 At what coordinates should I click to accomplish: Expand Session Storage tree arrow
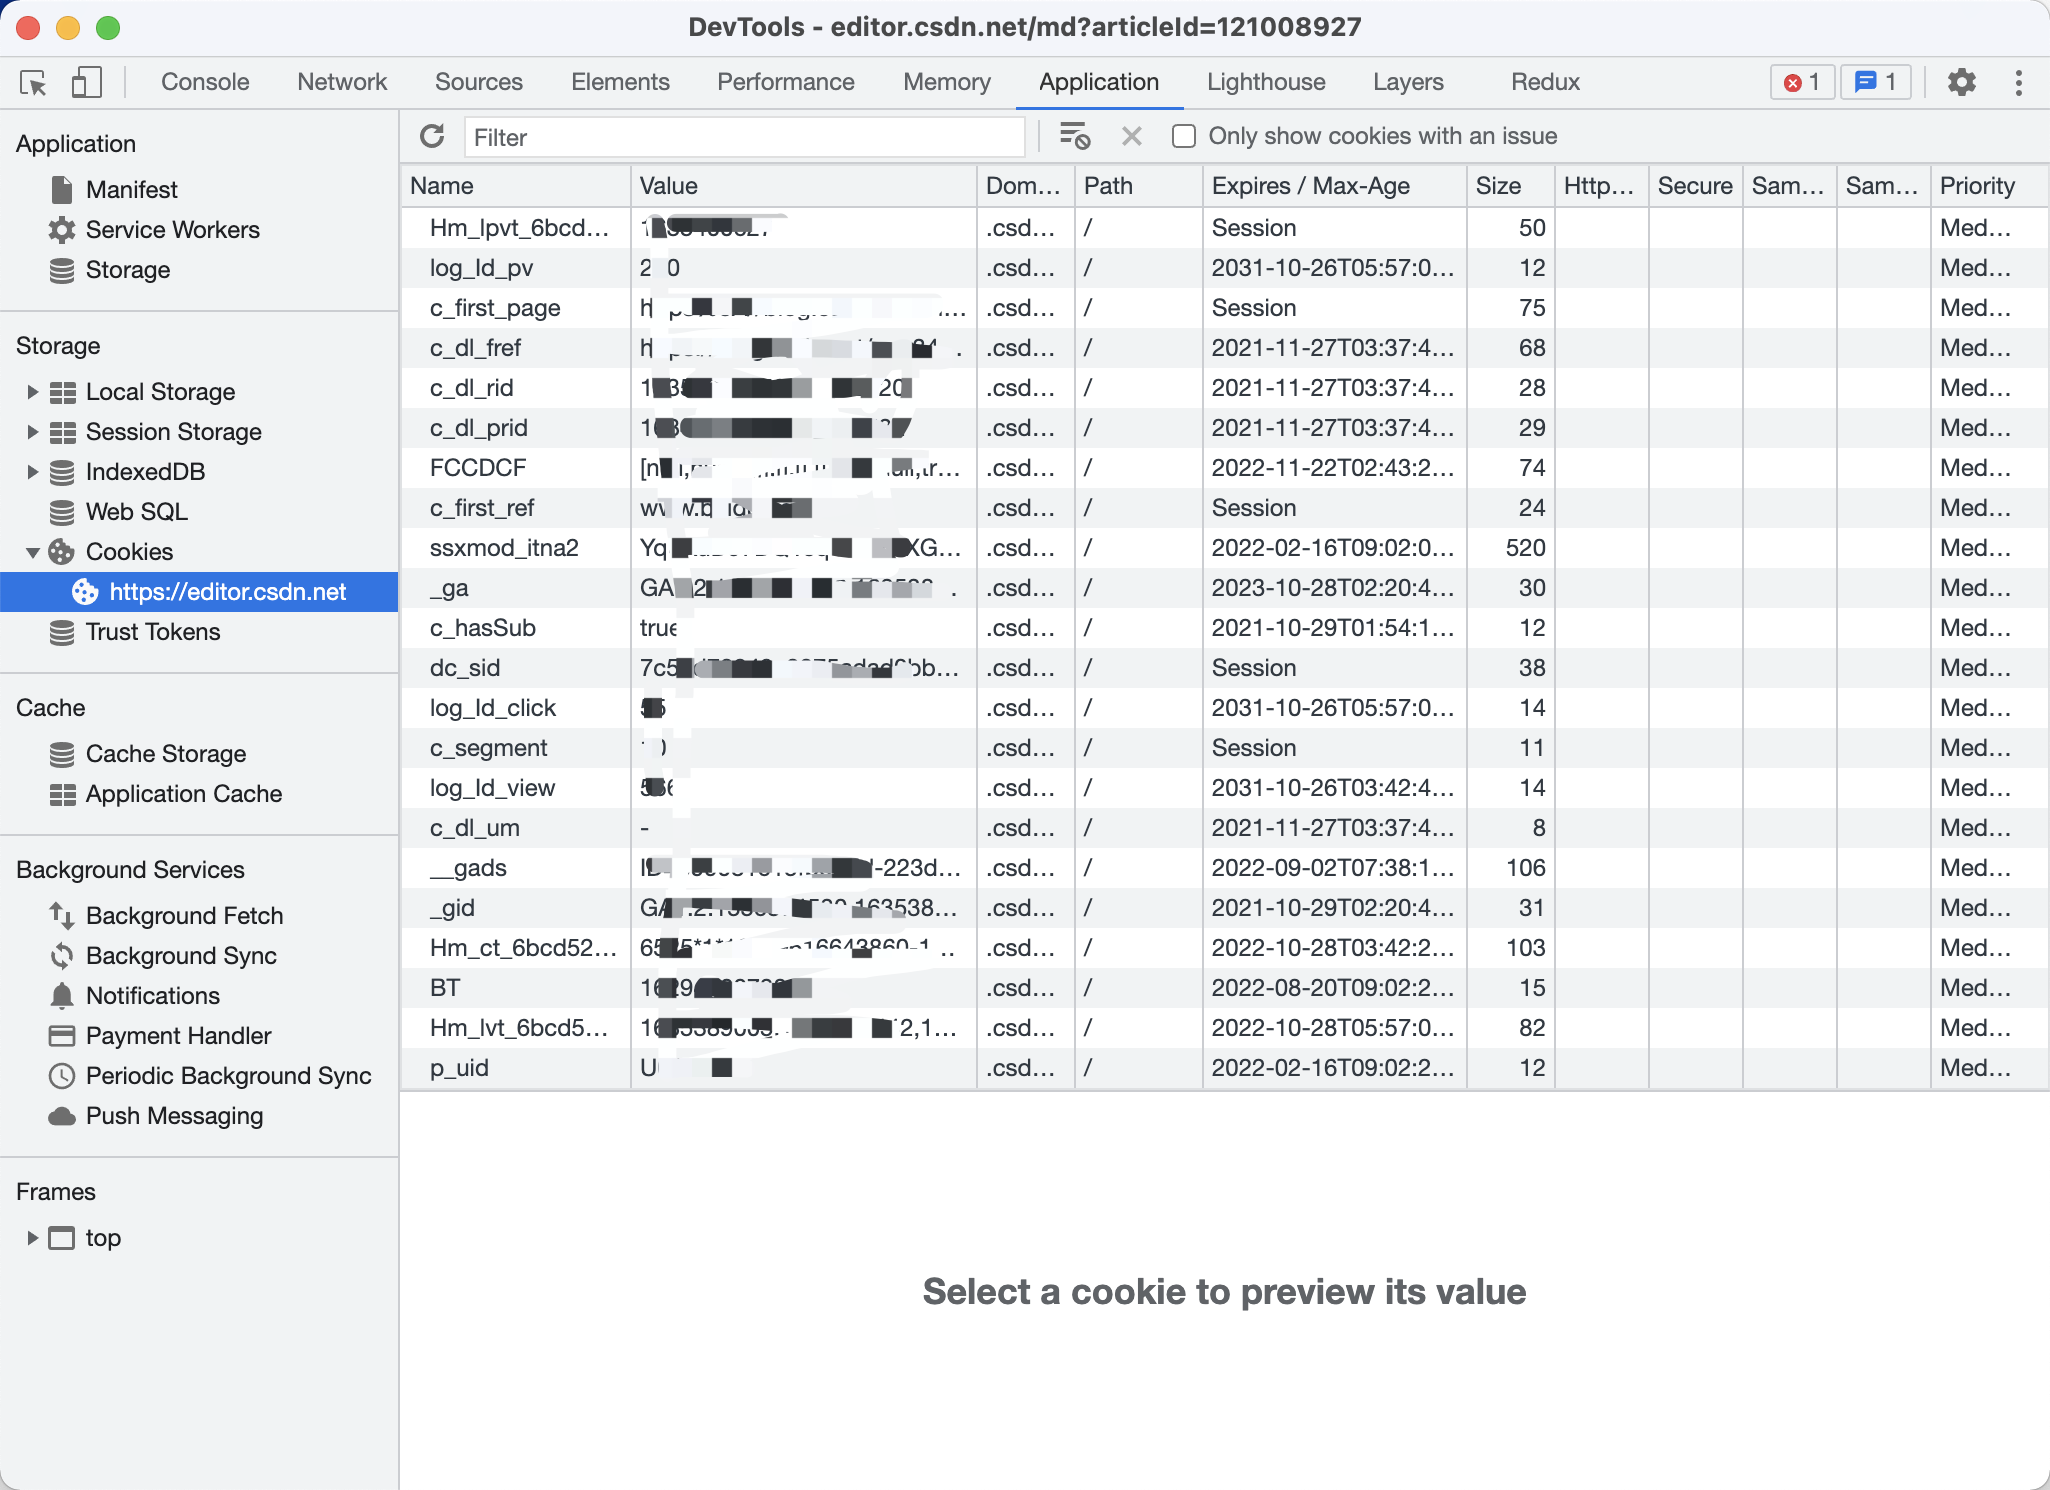[32, 431]
